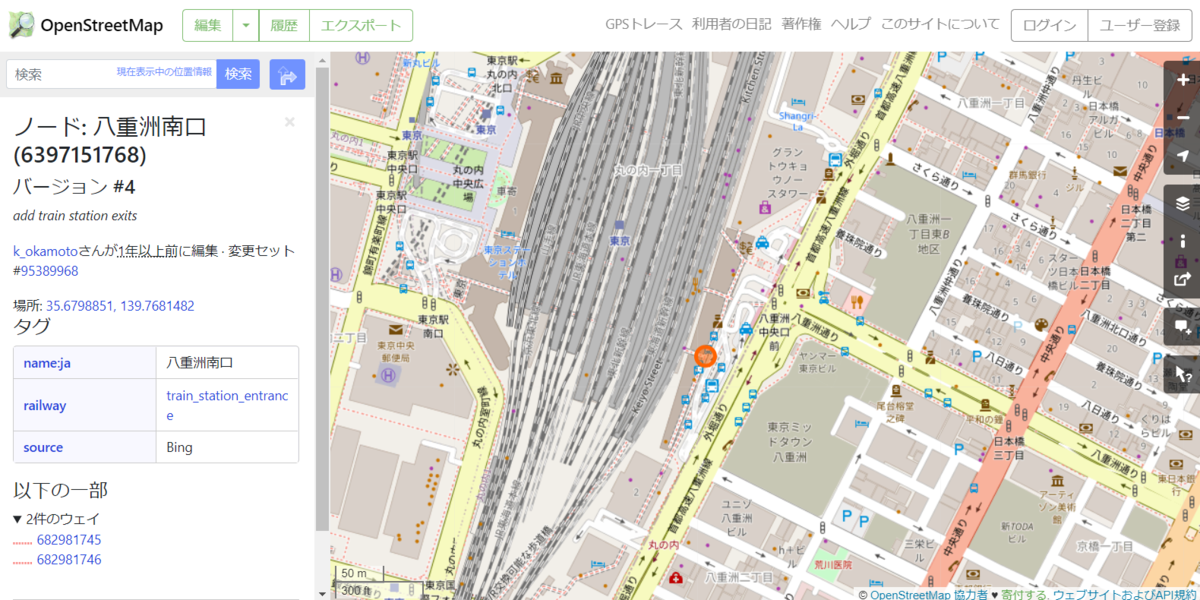This screenshot has height=600, width=1200.
Task: Open the map legend info panel
Action: [x=1183, y=241]
